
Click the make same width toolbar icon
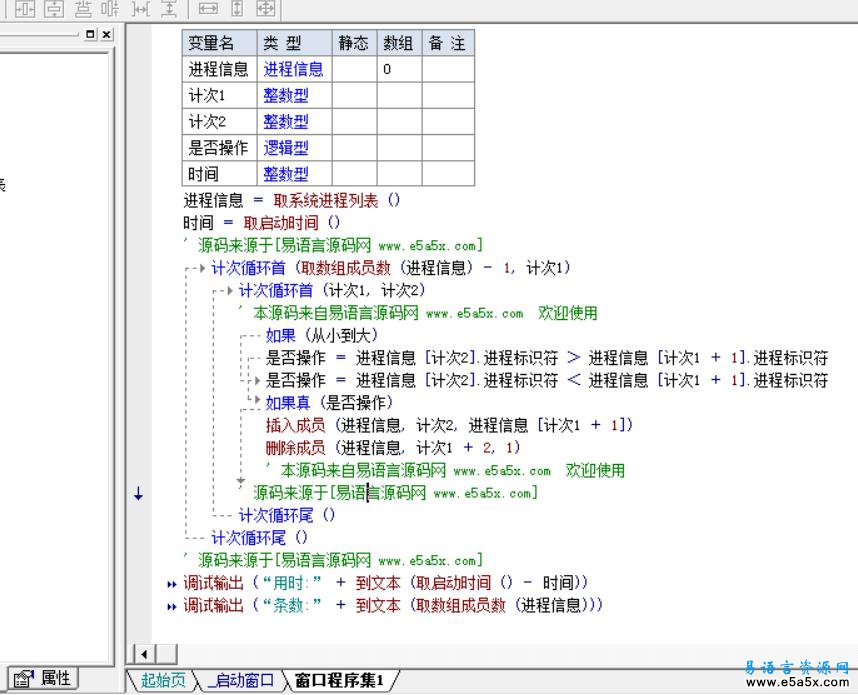[208, 9]
